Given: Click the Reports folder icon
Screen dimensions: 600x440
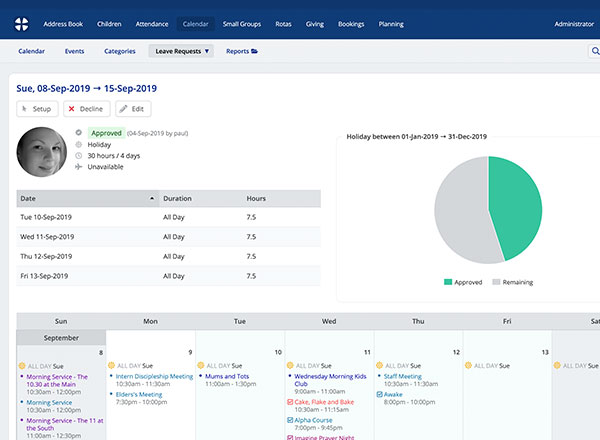Looking at the screenshot, I should tap(254, 51).
